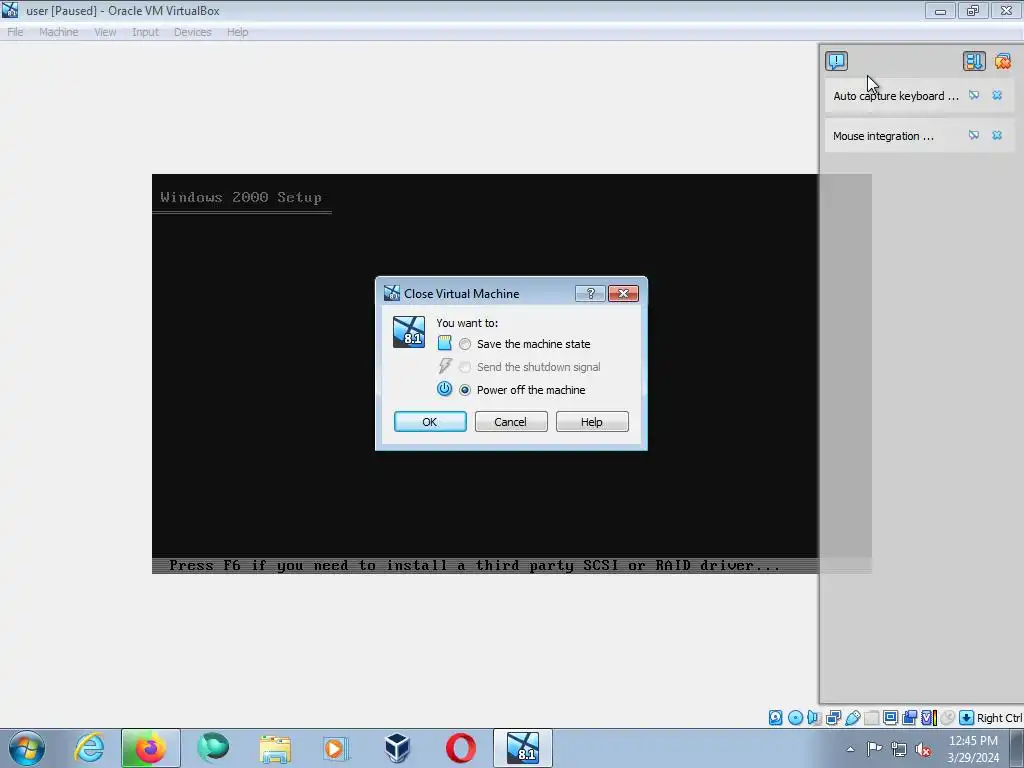Screen dimensions: 1024x768
Task: Click the recording status bar icon
Action: pyautogui.click(x=909, y=718)
